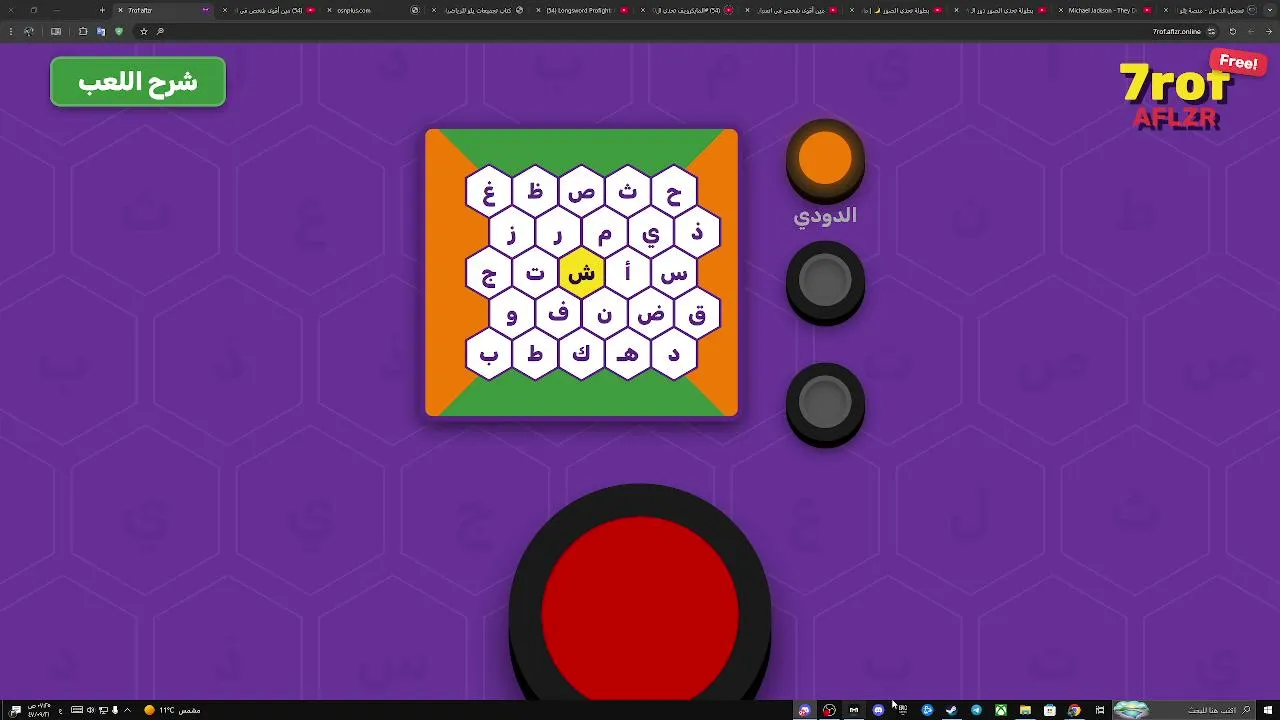Select the yellow ش hexagon cell
Screen dimensions: 1280x720
(581, 273)
